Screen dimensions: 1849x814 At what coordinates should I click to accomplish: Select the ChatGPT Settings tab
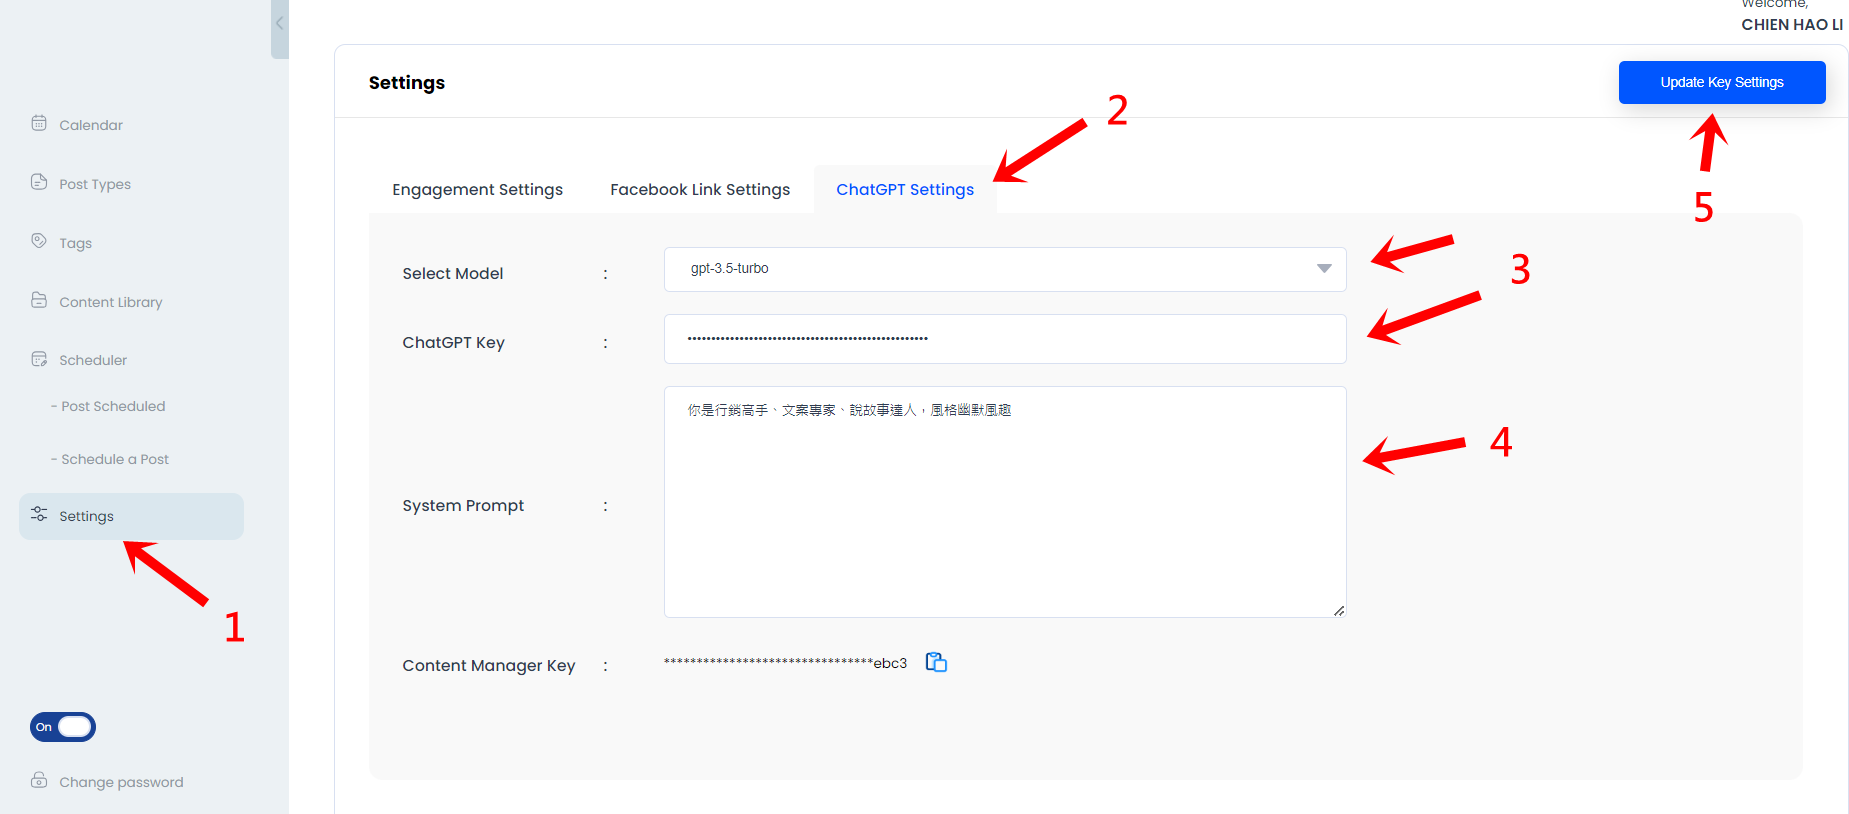[x=905, y=190]
